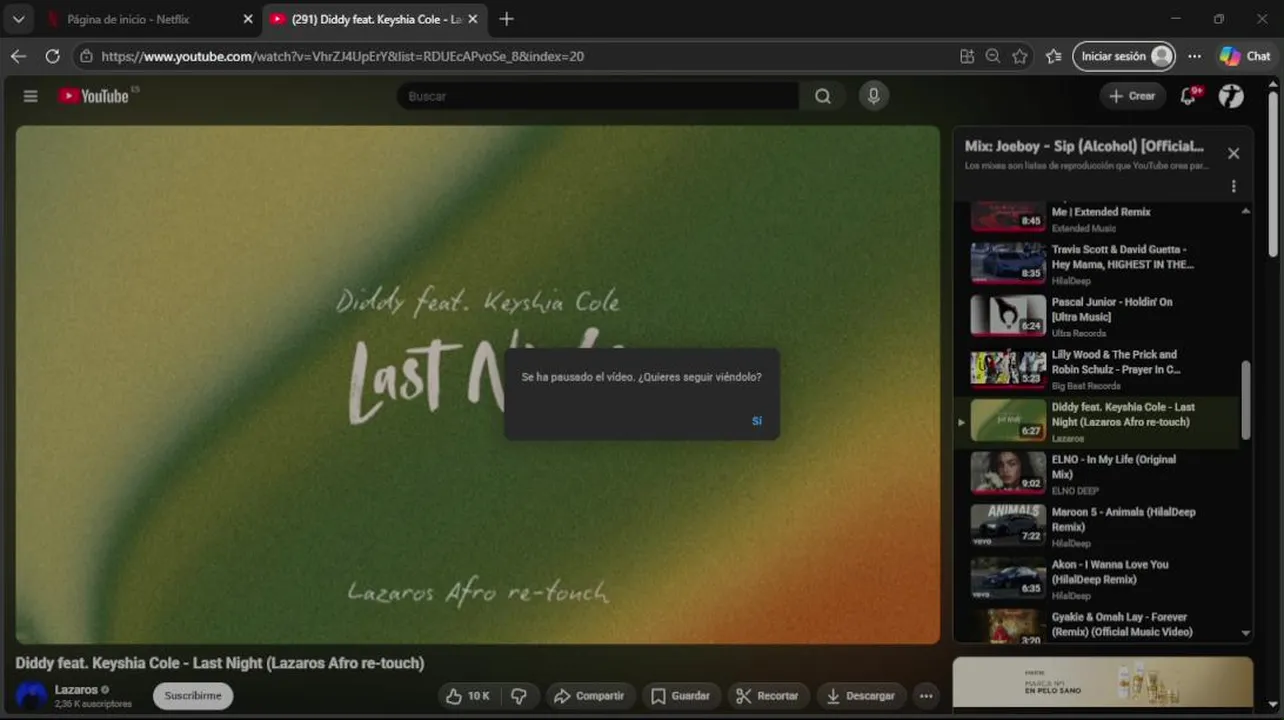Viewport: 1284px width, 720px height.
Task: Open the YouTube hamburger guide menu
Action: (31, 96)
